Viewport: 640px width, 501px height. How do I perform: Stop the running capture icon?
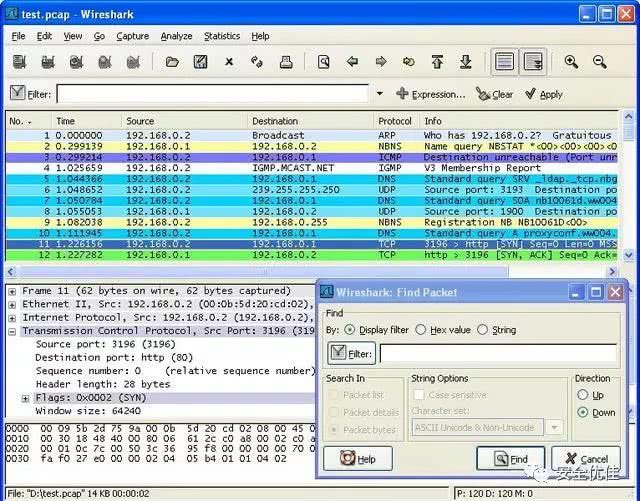click(105, 62)
